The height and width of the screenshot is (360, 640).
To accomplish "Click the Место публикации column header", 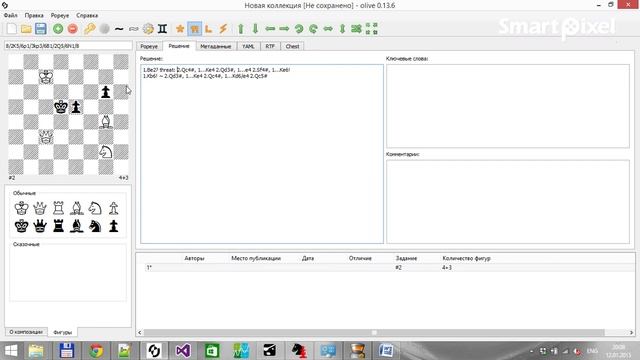I will click(x=256, y=258).
